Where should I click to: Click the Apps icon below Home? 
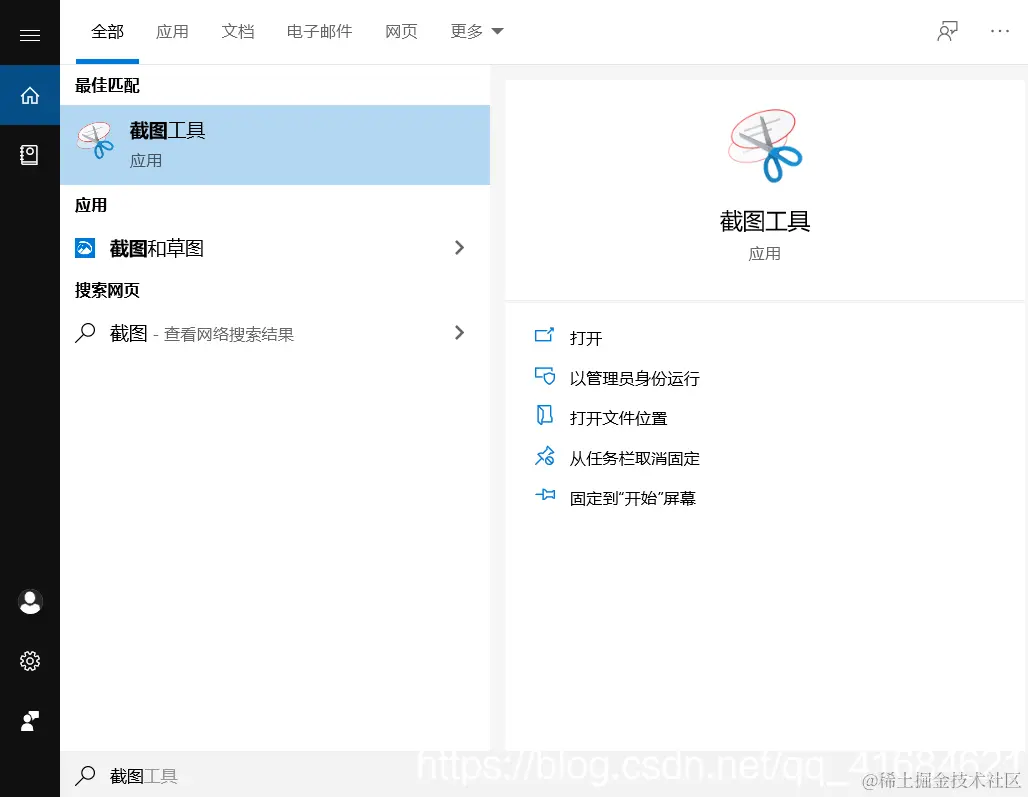coord(29,155)
